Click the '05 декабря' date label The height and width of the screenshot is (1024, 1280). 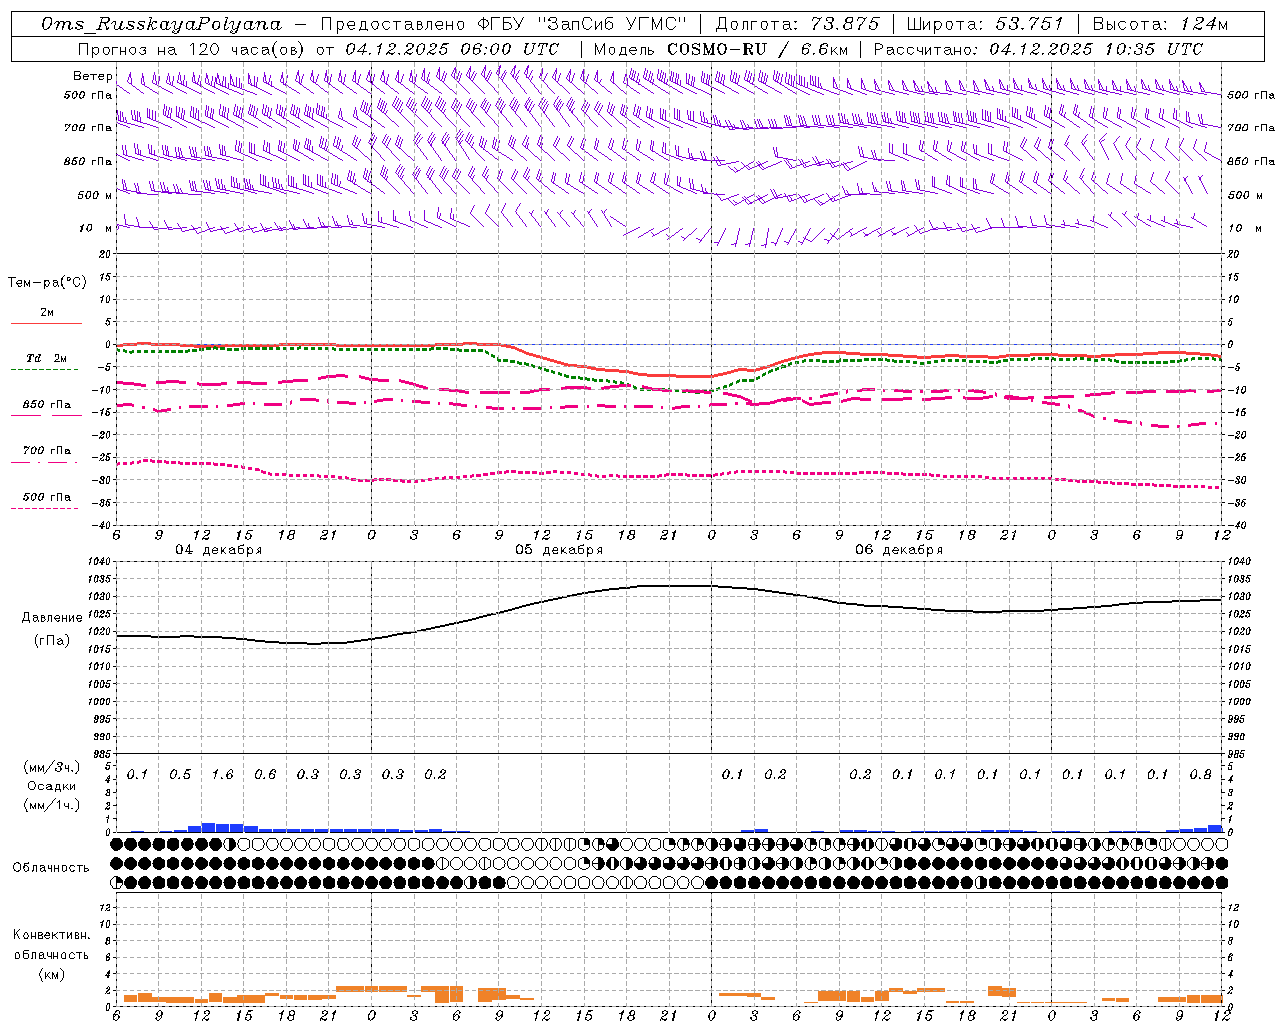[559, 550]
